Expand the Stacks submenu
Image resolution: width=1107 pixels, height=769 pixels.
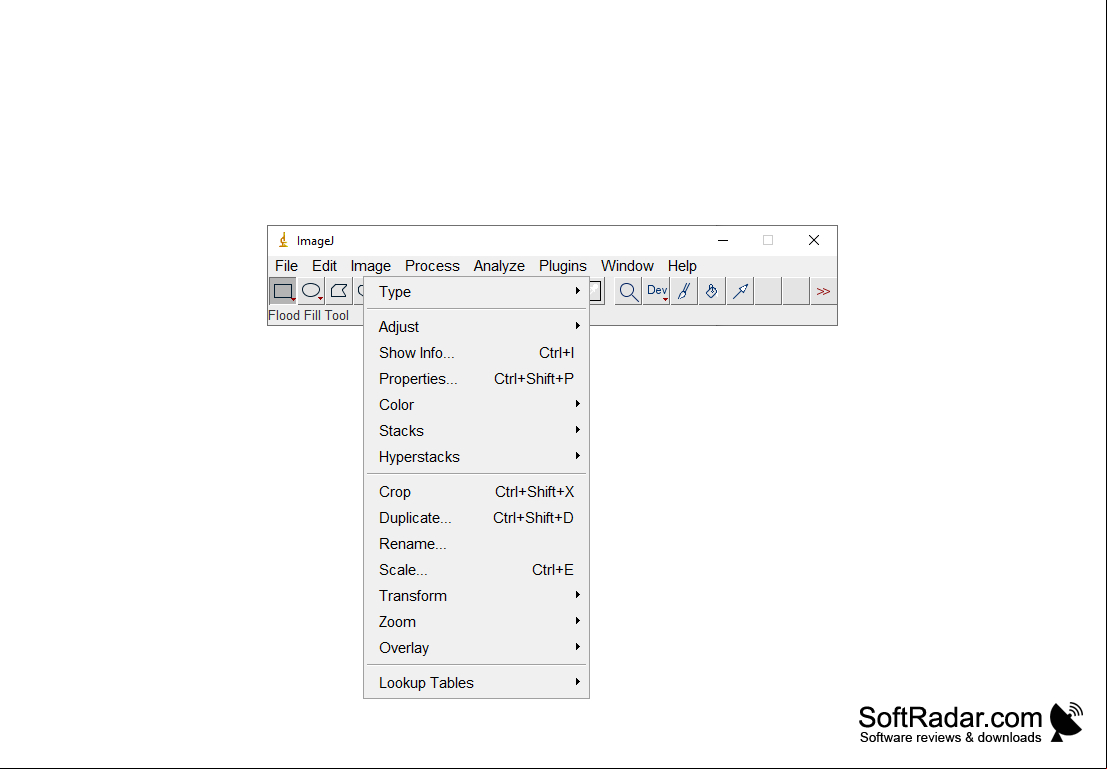(477, 431)
